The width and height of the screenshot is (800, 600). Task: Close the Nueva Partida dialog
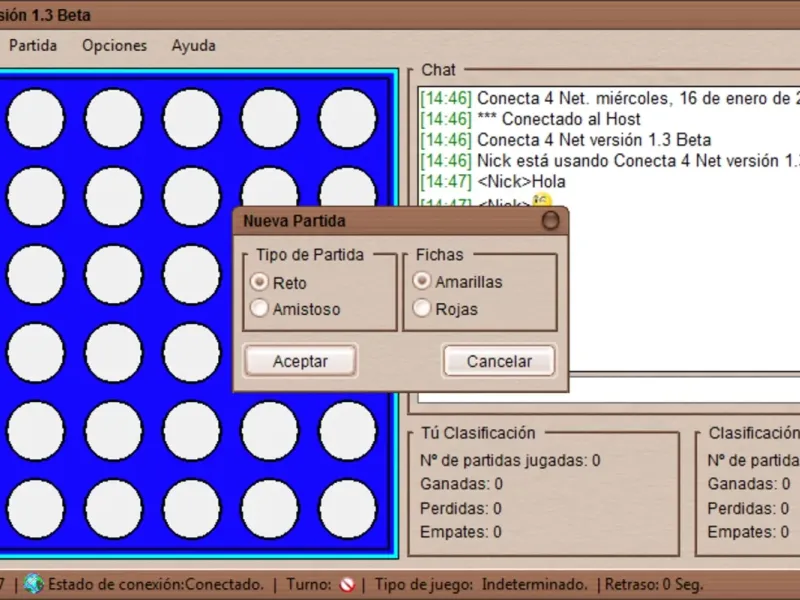click(550, 221)
